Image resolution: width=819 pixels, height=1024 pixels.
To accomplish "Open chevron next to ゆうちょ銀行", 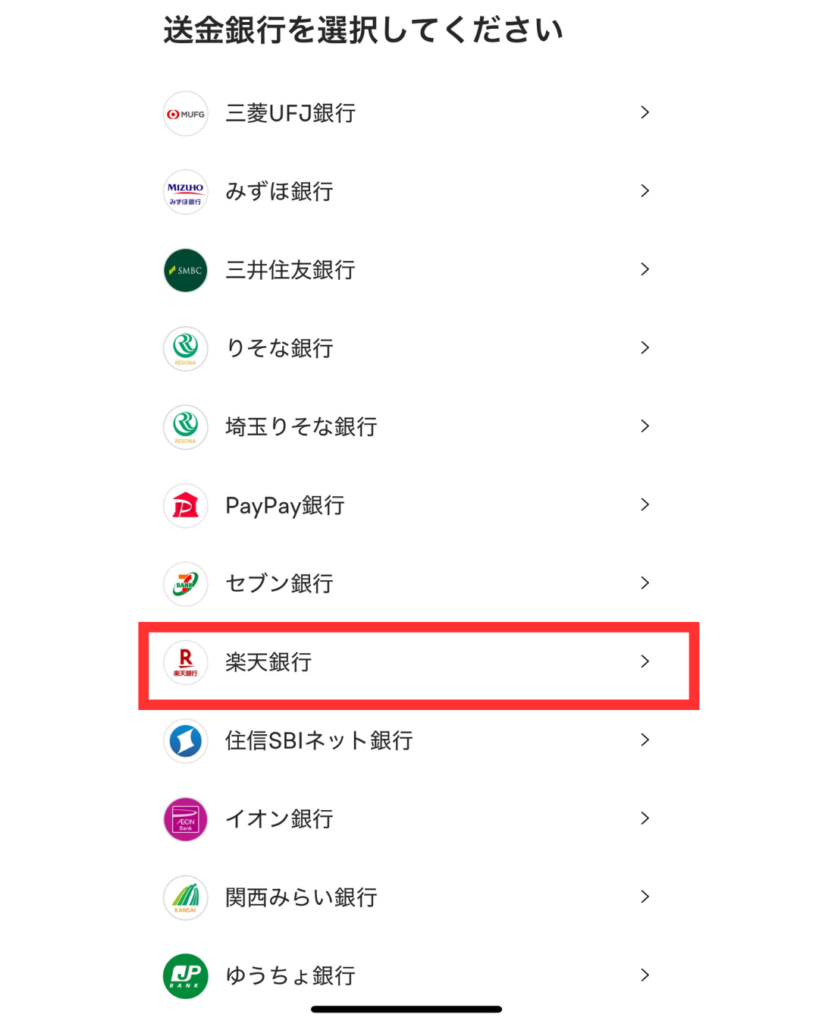I will point(645,975).
